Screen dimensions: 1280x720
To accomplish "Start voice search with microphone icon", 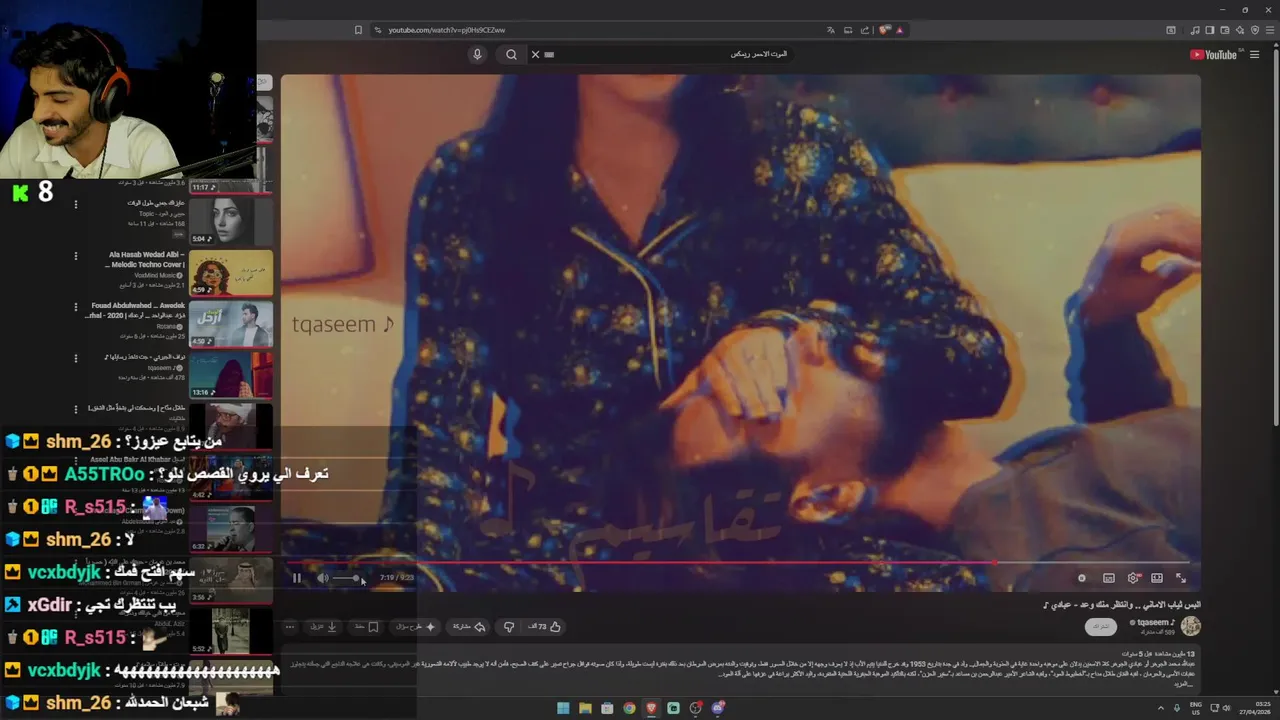I will pos(477,54).
